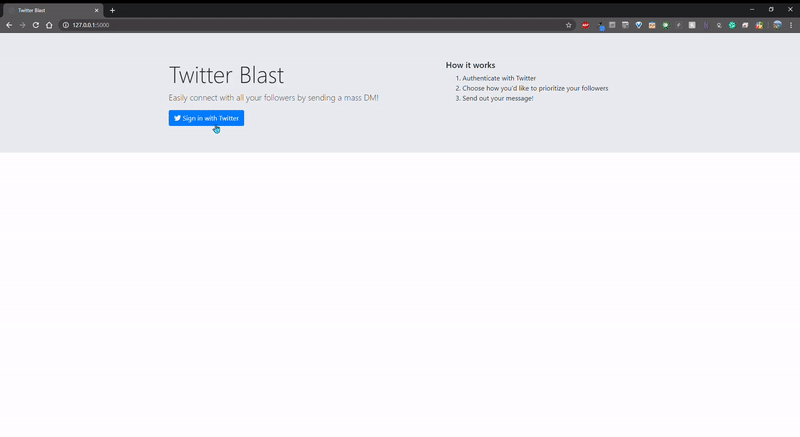The image size is (800, 437).
Task: Click the Twitter Blast heading
Action: (x=226, y=75)
